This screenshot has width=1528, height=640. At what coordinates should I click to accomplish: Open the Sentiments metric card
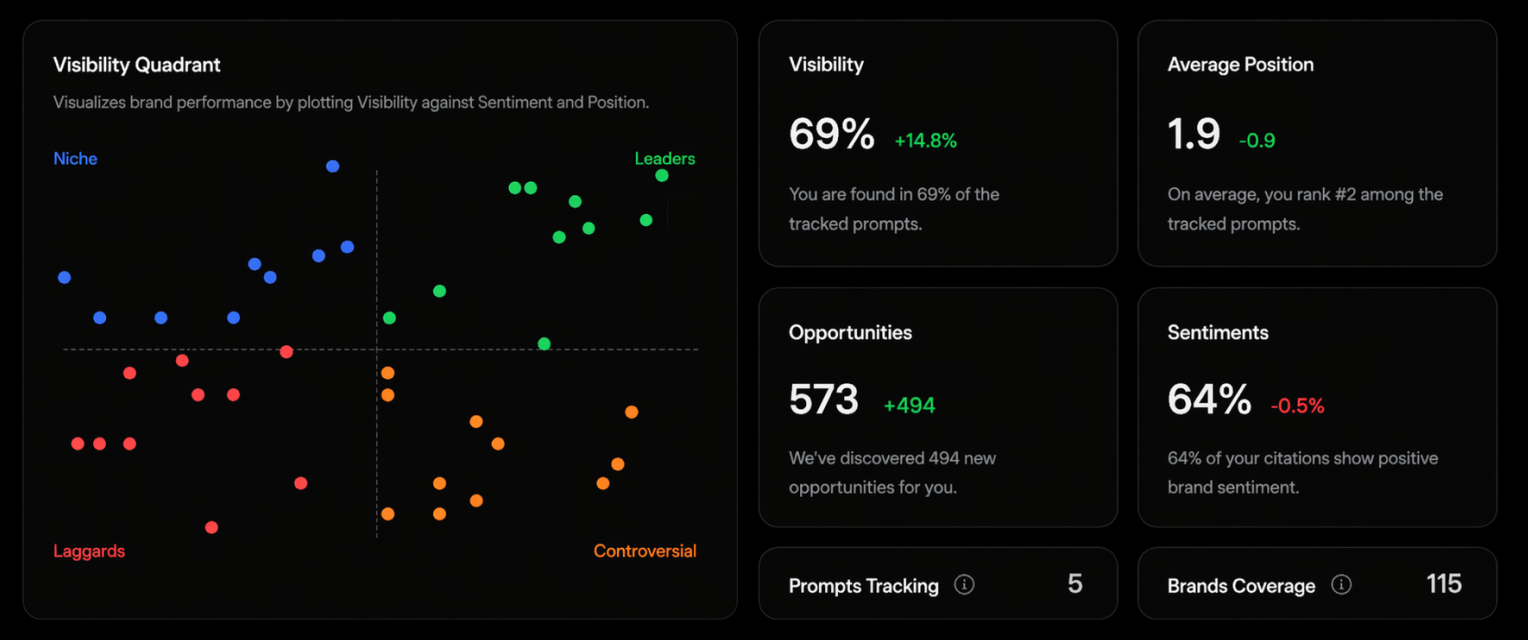point(1317,407)
